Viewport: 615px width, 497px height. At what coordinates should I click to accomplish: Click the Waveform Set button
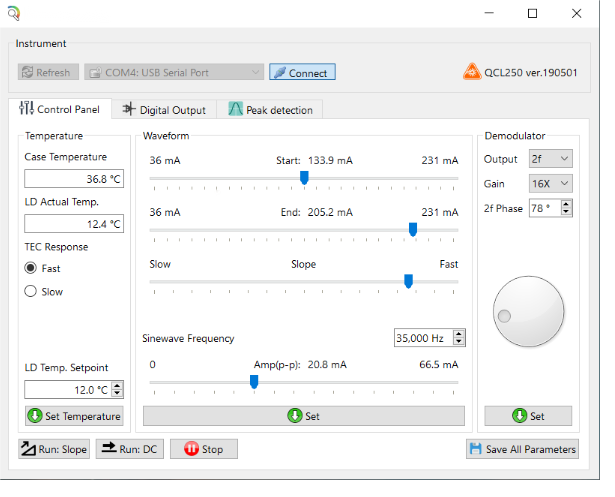click(x=303, y=416)
